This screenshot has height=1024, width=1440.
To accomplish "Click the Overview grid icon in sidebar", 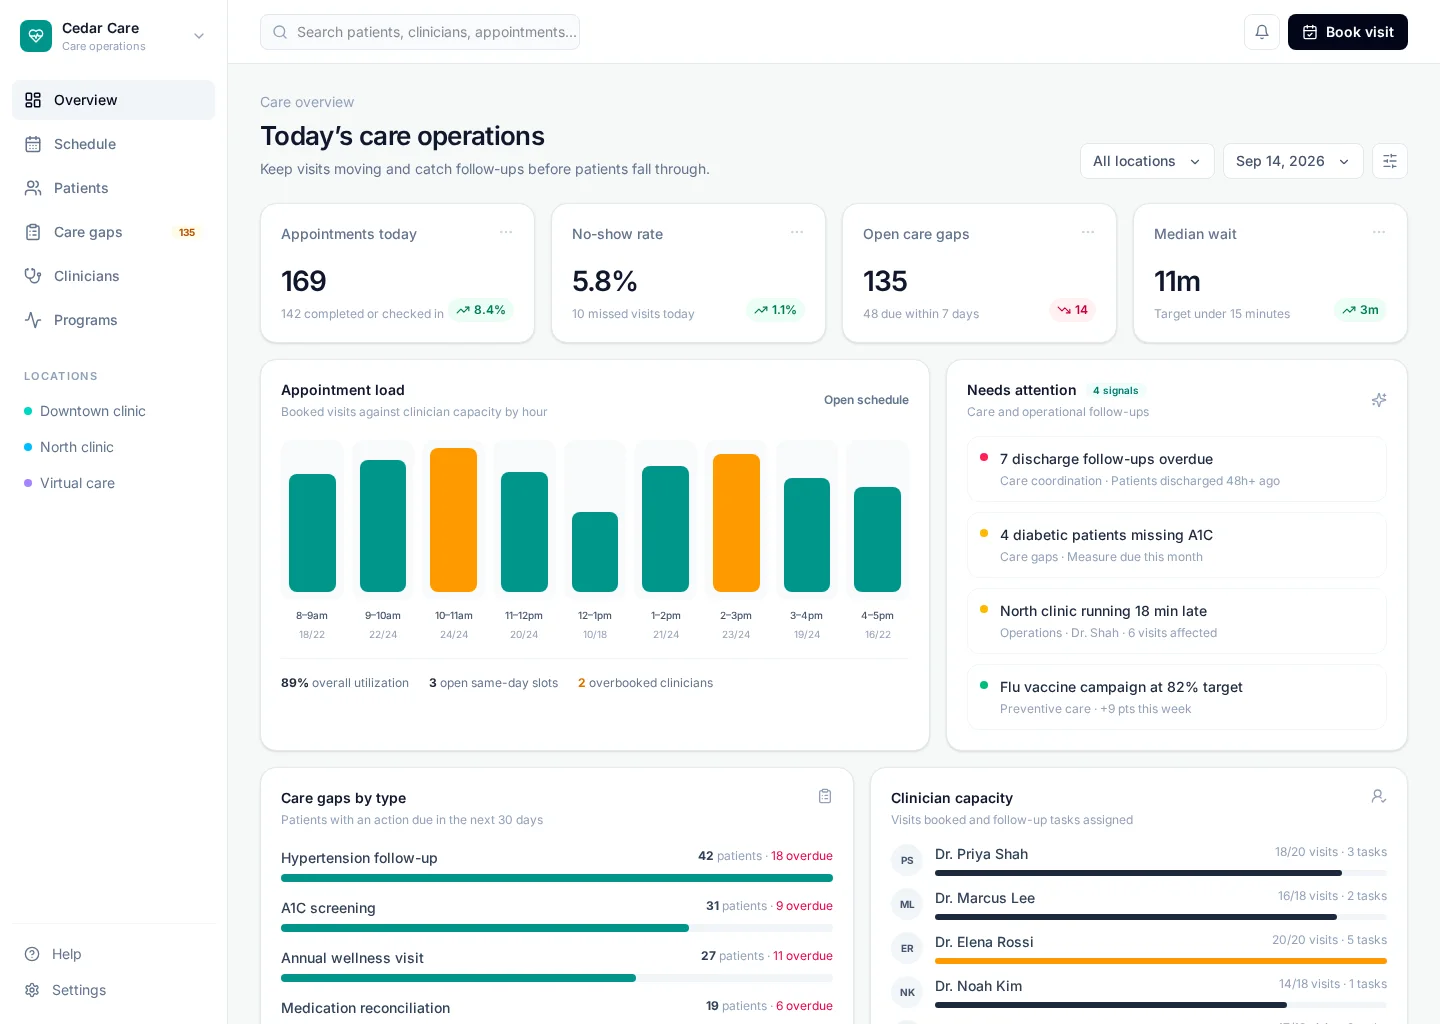I will (x=33, y=100).
